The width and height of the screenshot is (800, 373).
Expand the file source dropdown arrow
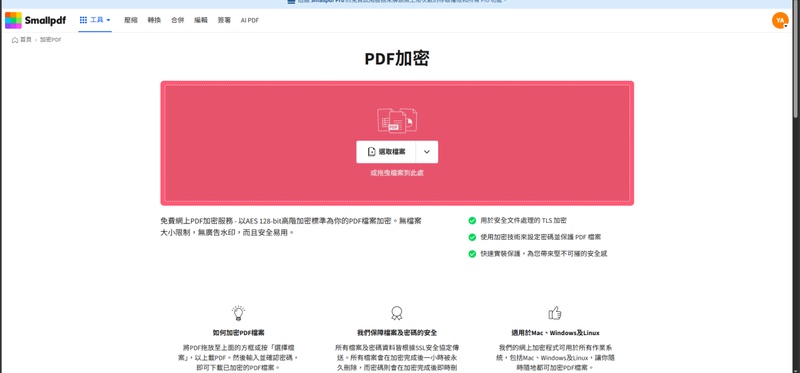click(x=427, y=152)
